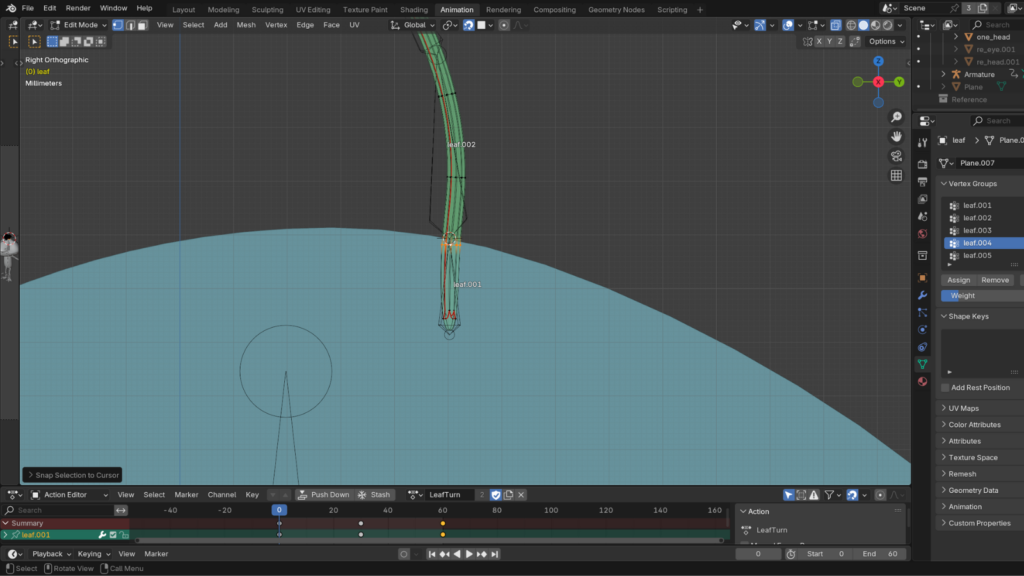Enable Z axis mesh symmetry

click(x=840, y=42)
